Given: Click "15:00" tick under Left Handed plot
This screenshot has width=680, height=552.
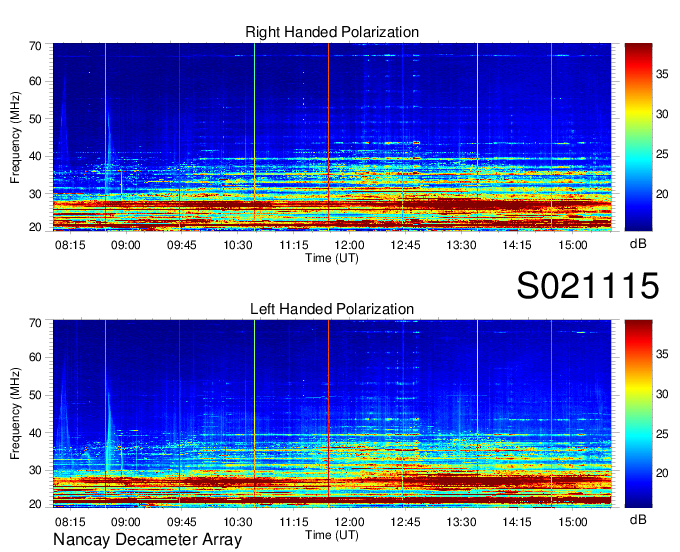Looking at the screenshot, I should point(573,522).
